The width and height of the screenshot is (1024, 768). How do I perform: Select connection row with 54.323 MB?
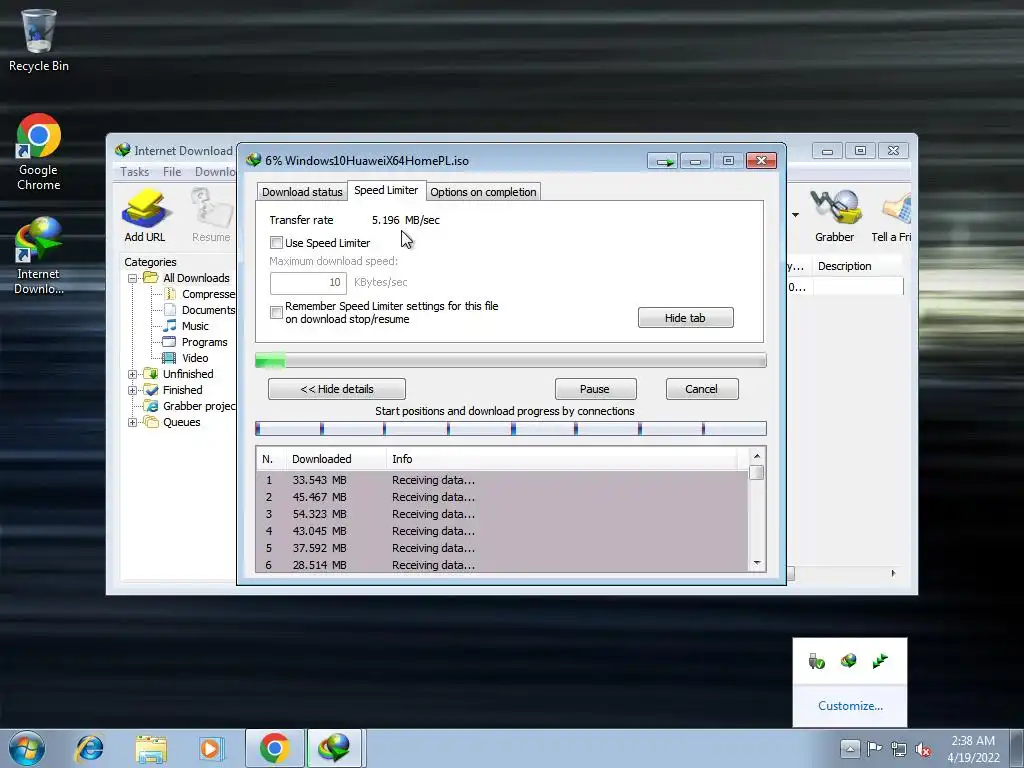[x=502, y=514]
